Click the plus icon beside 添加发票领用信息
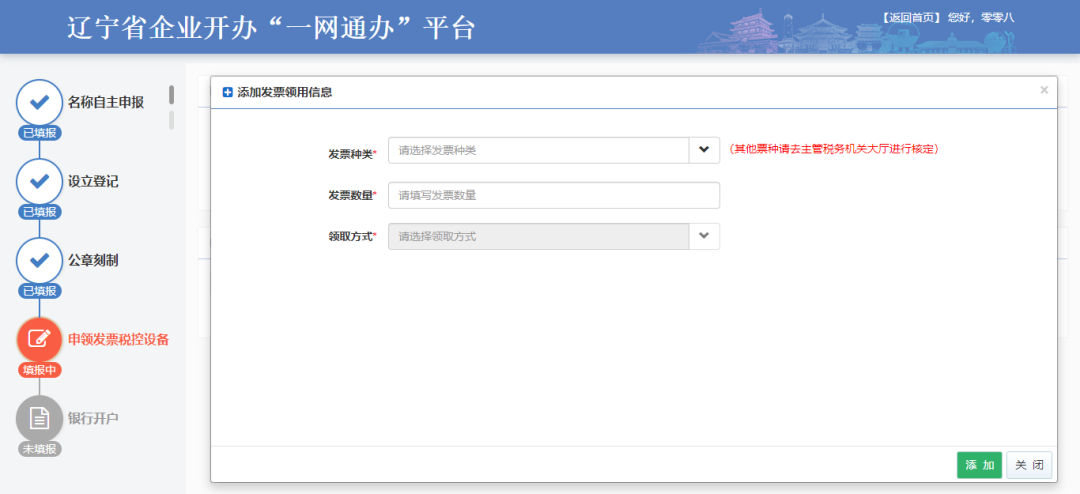The image size is (1080, 494). tap(228, 92)
